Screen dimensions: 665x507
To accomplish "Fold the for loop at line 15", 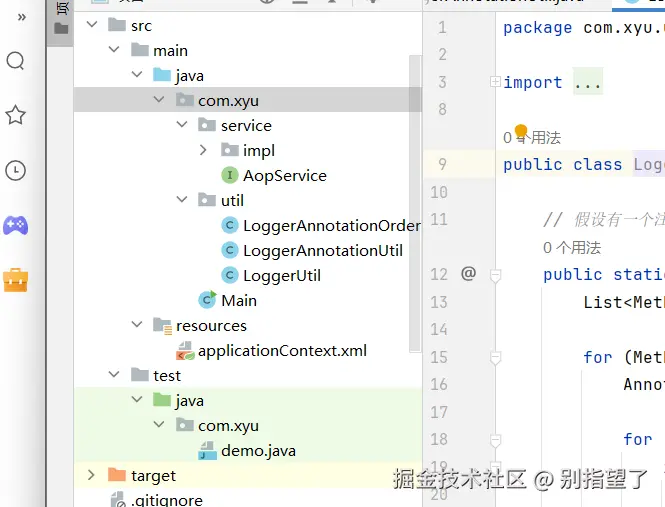I will pos(495,358).
